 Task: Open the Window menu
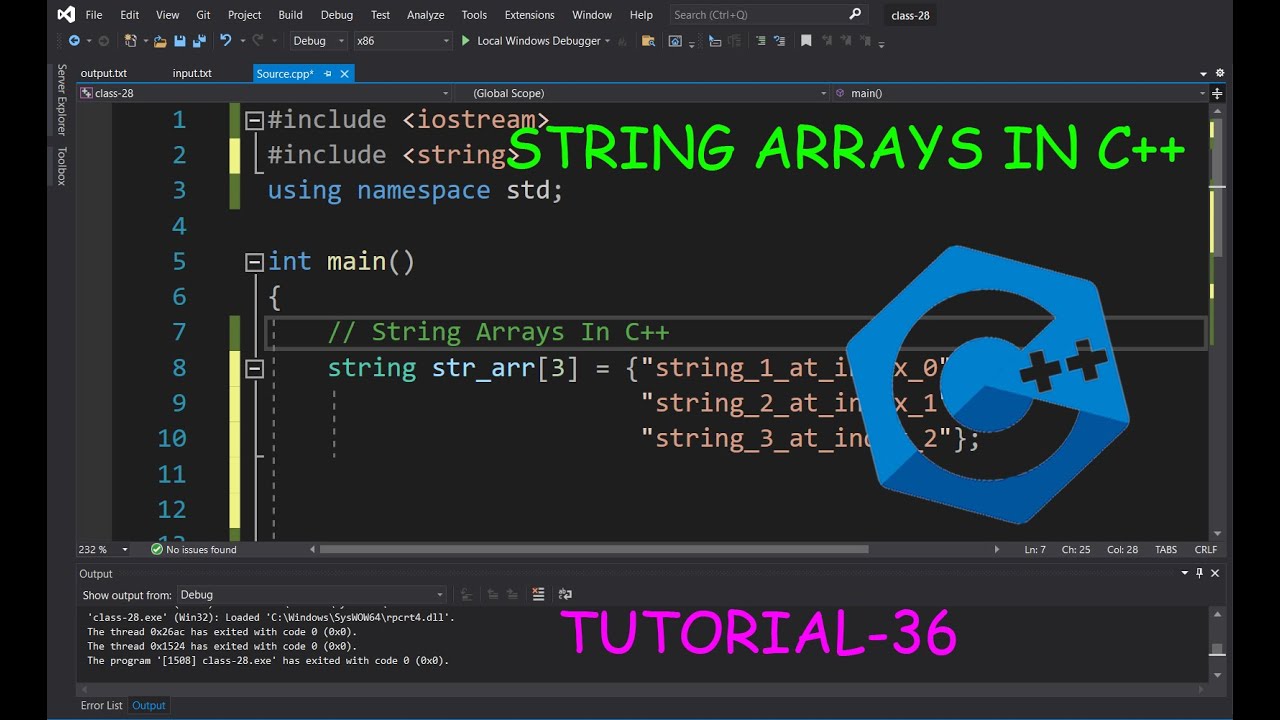(592, 15)
